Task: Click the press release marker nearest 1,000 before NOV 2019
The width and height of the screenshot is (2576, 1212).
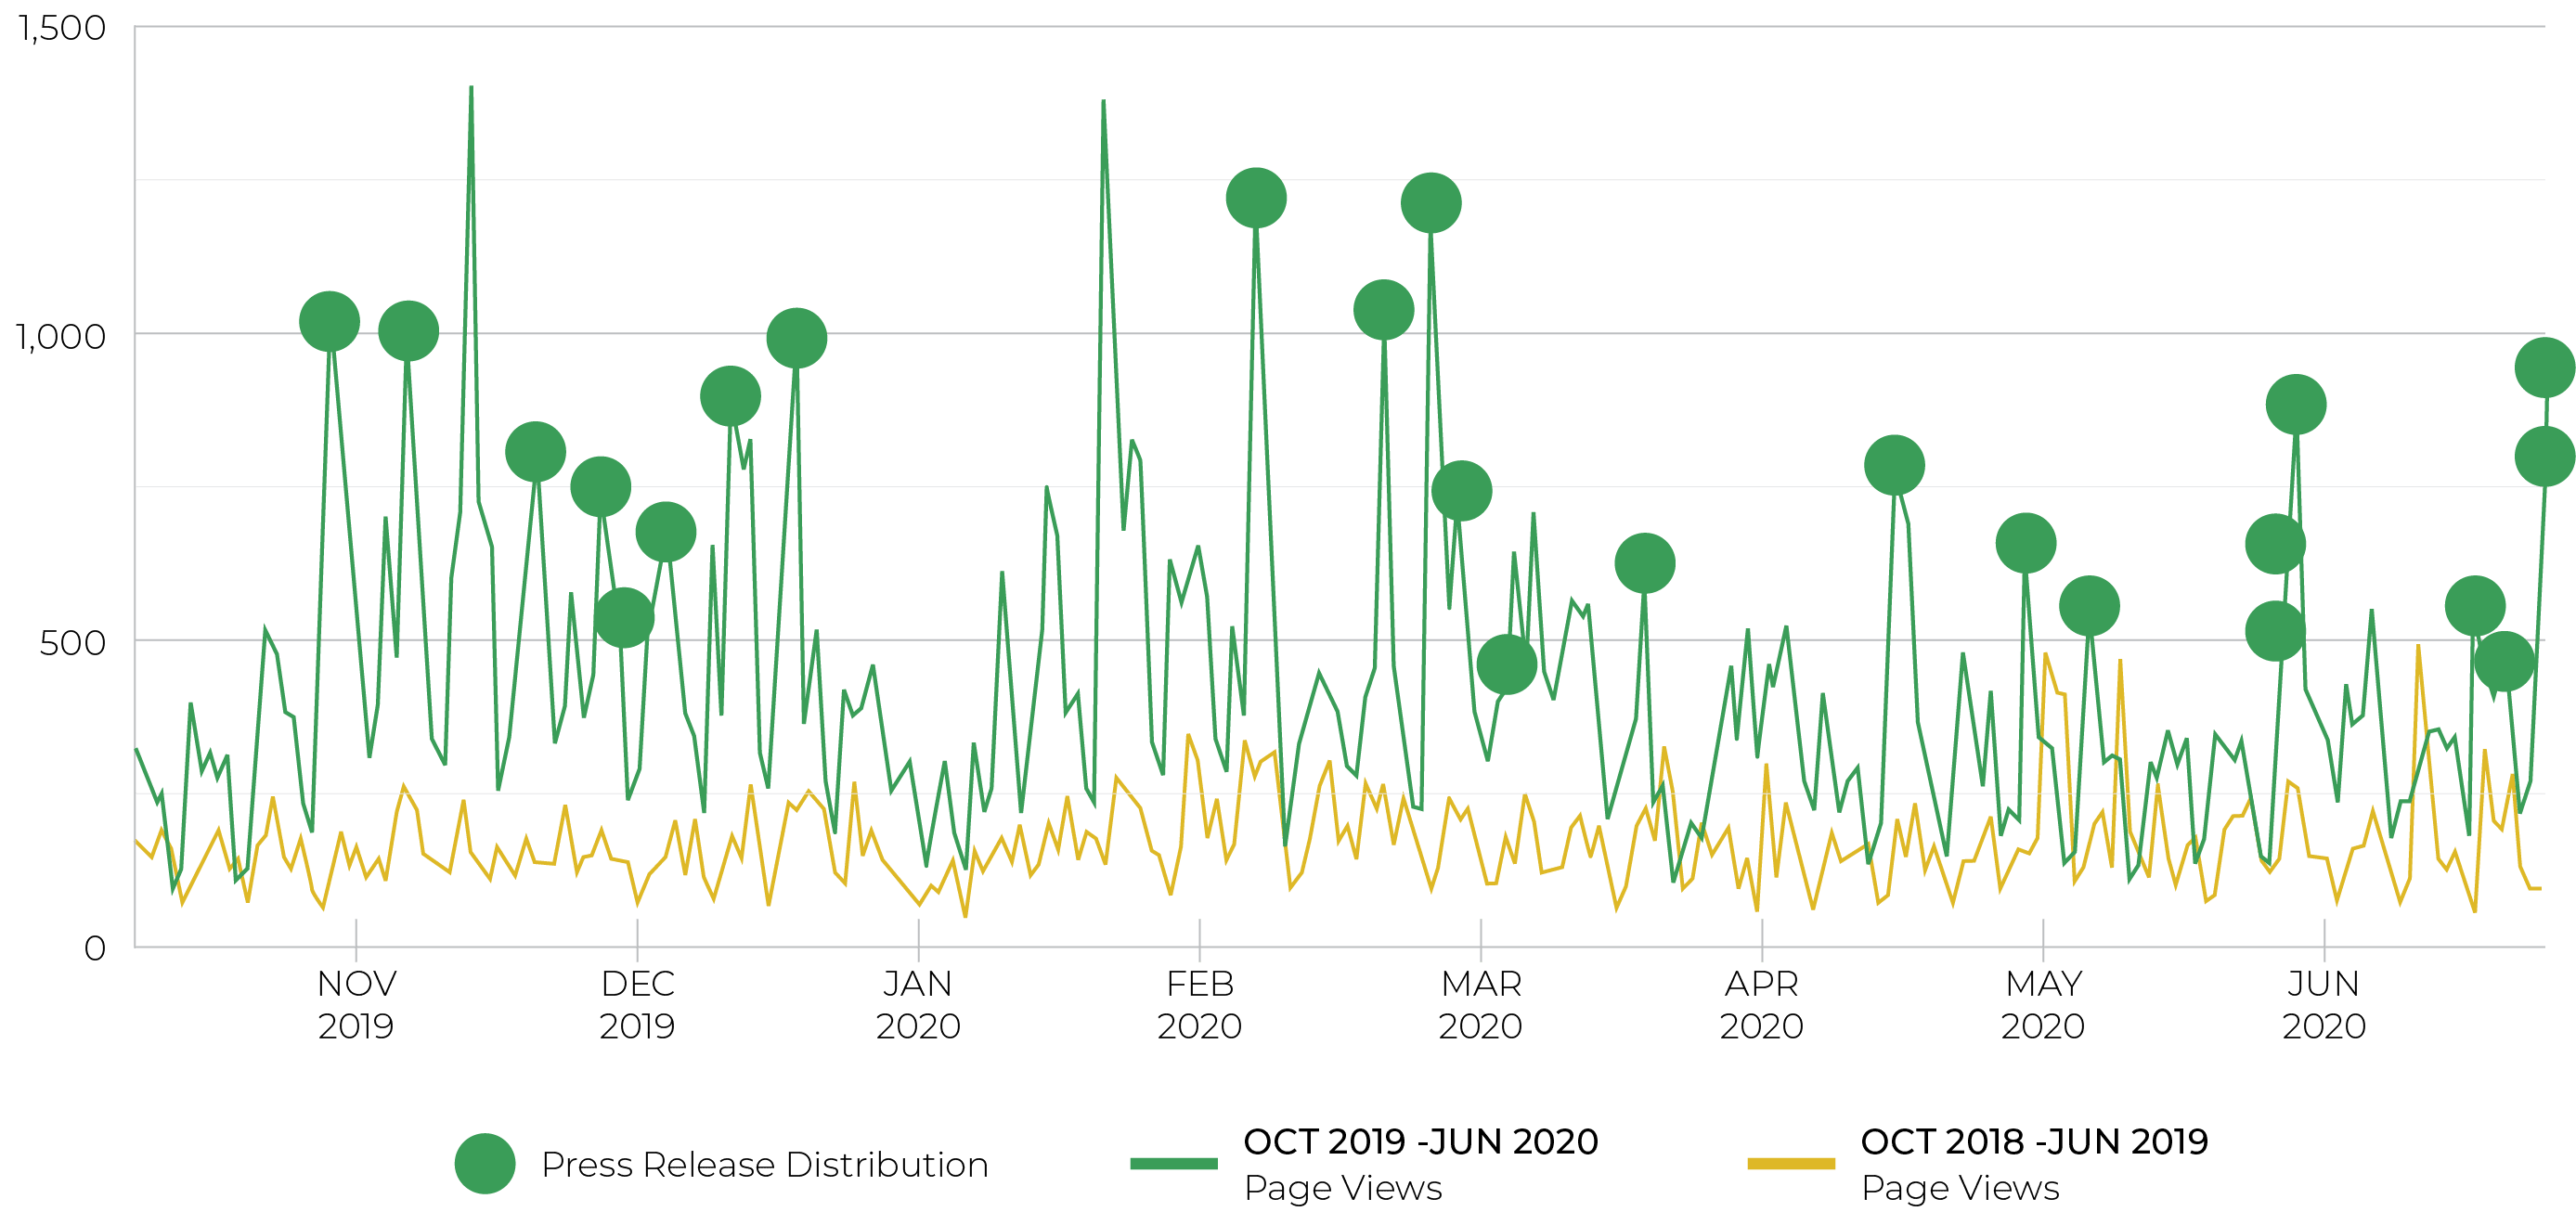Action: click(x=330, y=322)
